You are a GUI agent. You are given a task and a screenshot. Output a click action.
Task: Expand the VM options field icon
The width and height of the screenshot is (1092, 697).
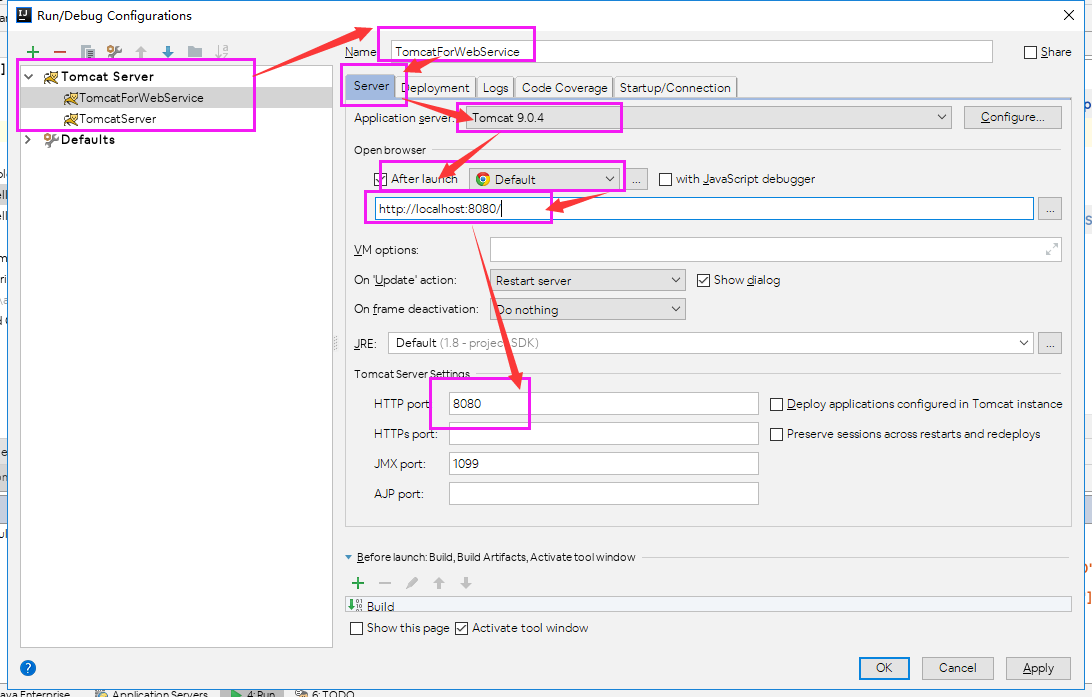tap(1052, 250)
